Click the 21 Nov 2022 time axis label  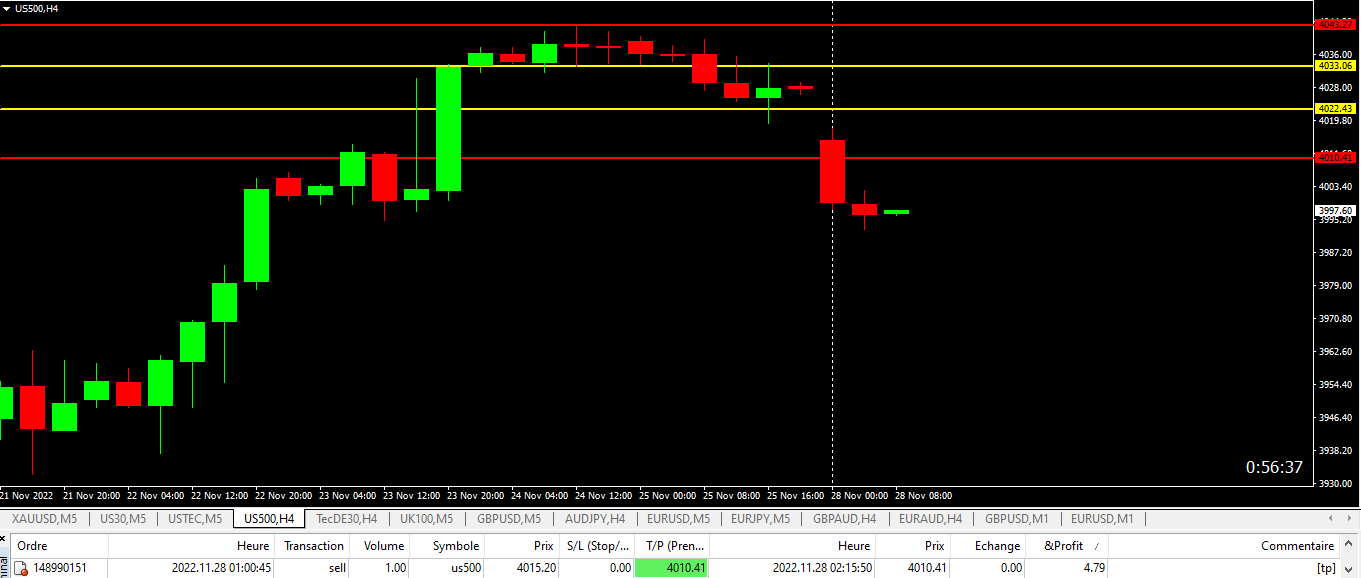coord(27,495)
